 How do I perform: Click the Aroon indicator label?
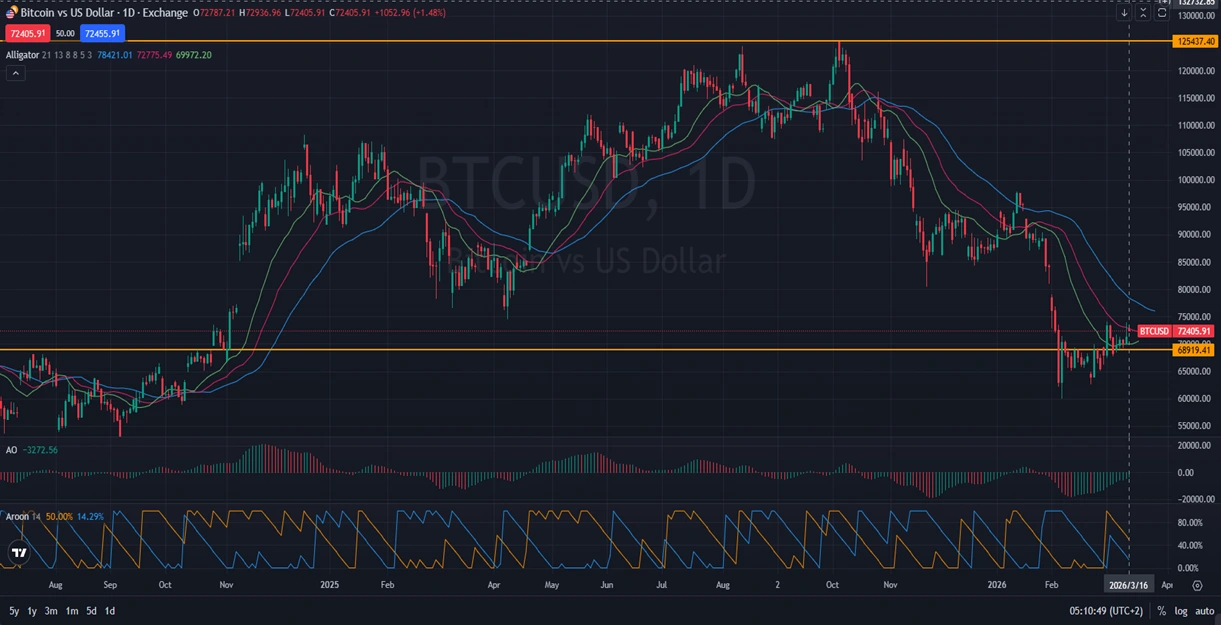tap(17, 515)
